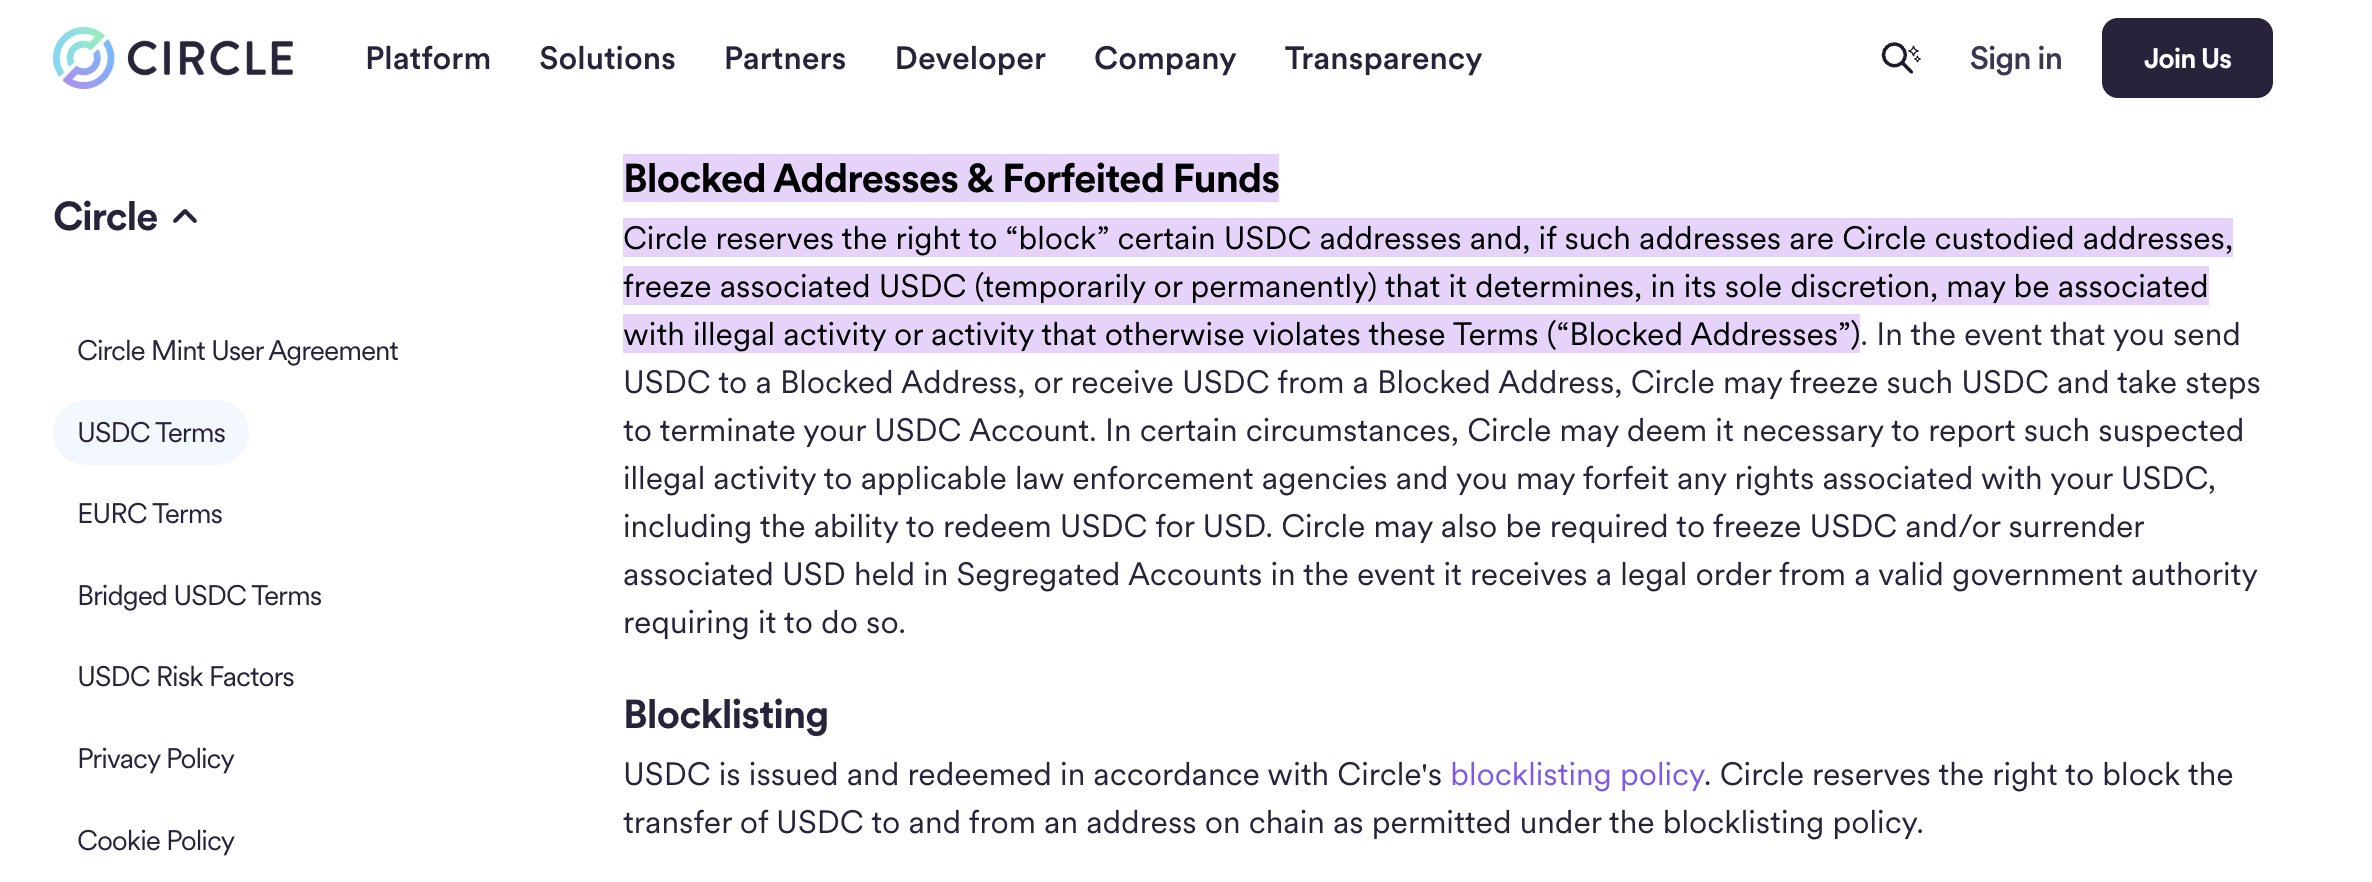Click the Sign in link
The width and height of the screenshot is (2372, 882).
tap(2015, 58)
